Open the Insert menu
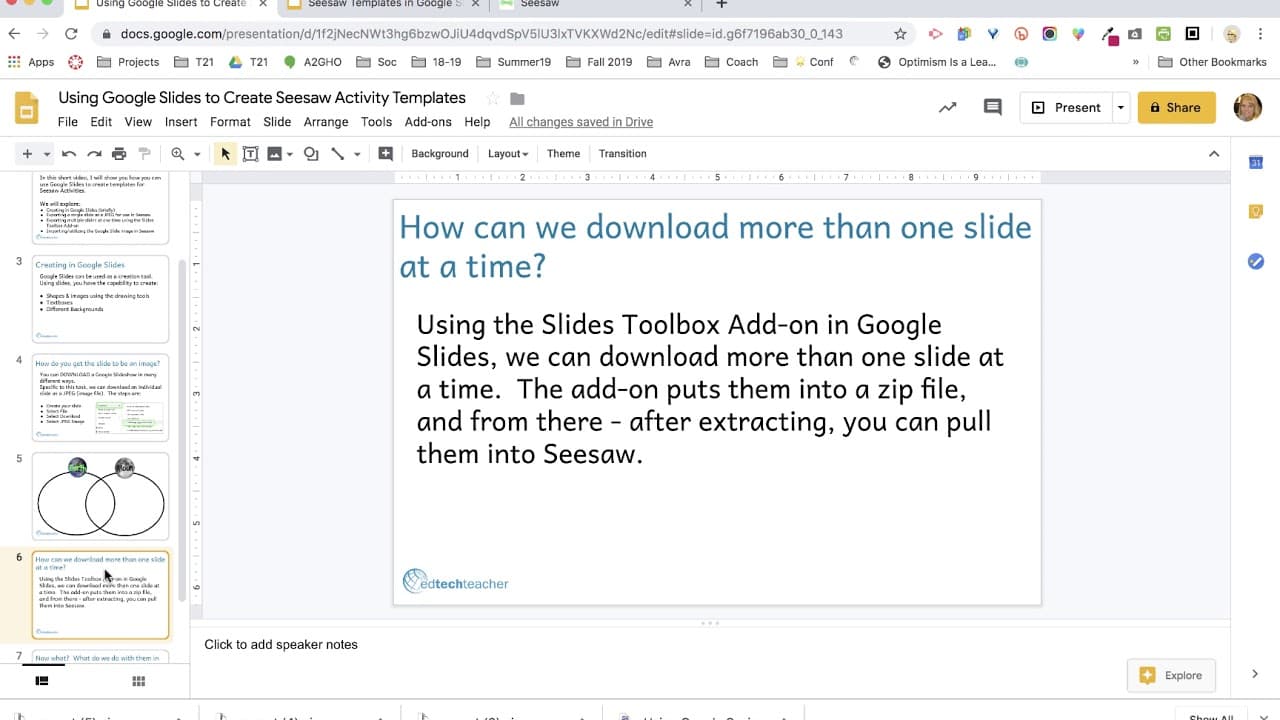This screenshot has height=720, width=1280. coord(181,122)
